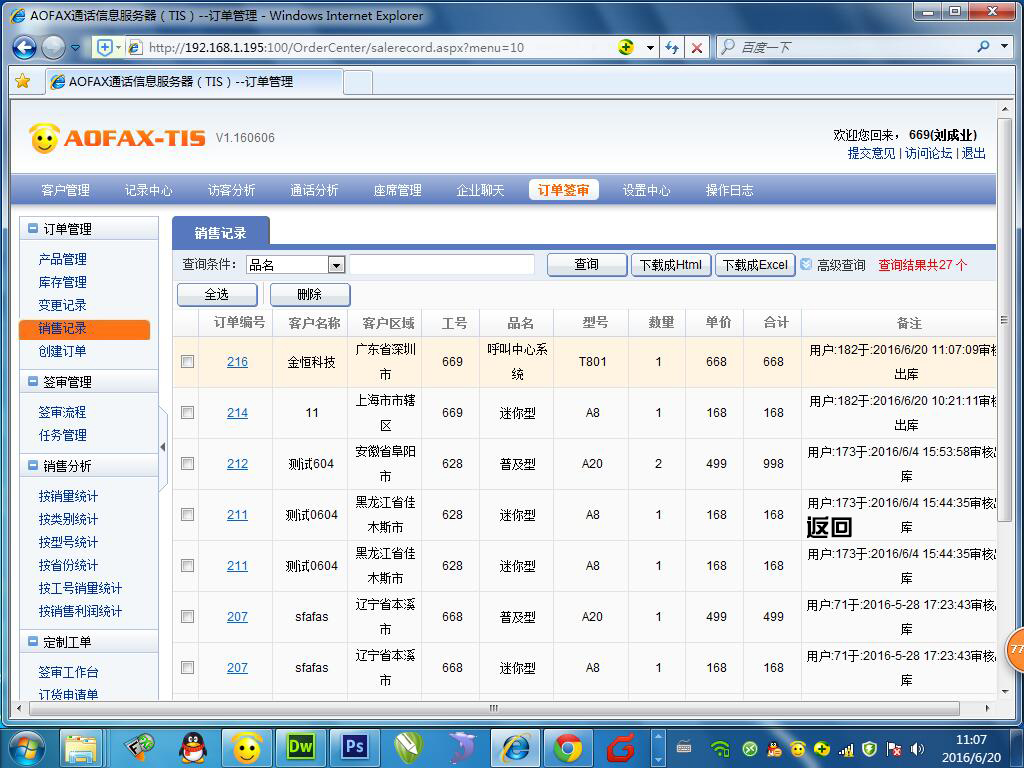1024x768 pixels.
Task: Click the favorites star icon
Action: 21,82
